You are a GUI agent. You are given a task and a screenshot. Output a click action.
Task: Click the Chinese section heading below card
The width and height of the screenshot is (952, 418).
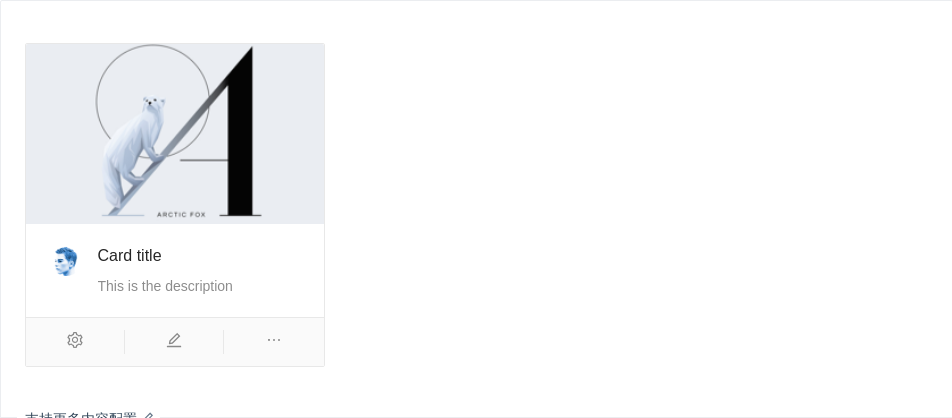click(80, 415)
